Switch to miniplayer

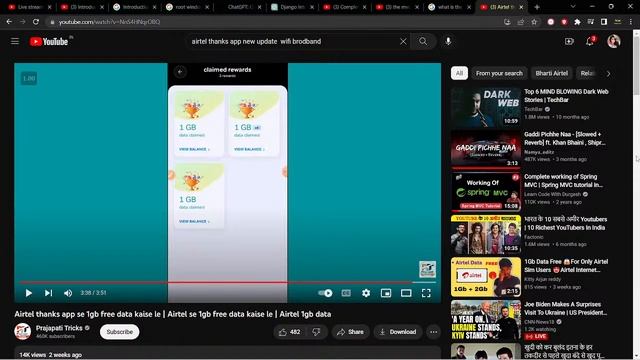[x=386, y=293]
